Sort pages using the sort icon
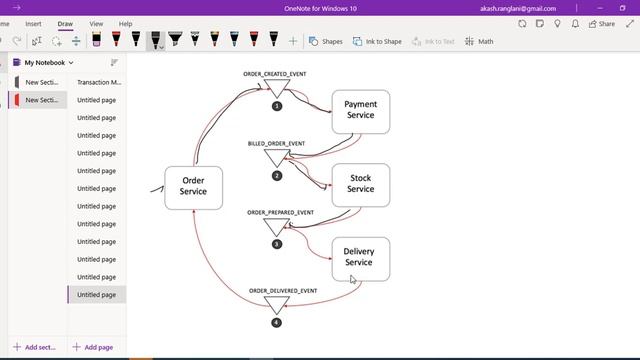Viewport: 640px width, 360px height. pyautogui.click(x=114, y=62)
